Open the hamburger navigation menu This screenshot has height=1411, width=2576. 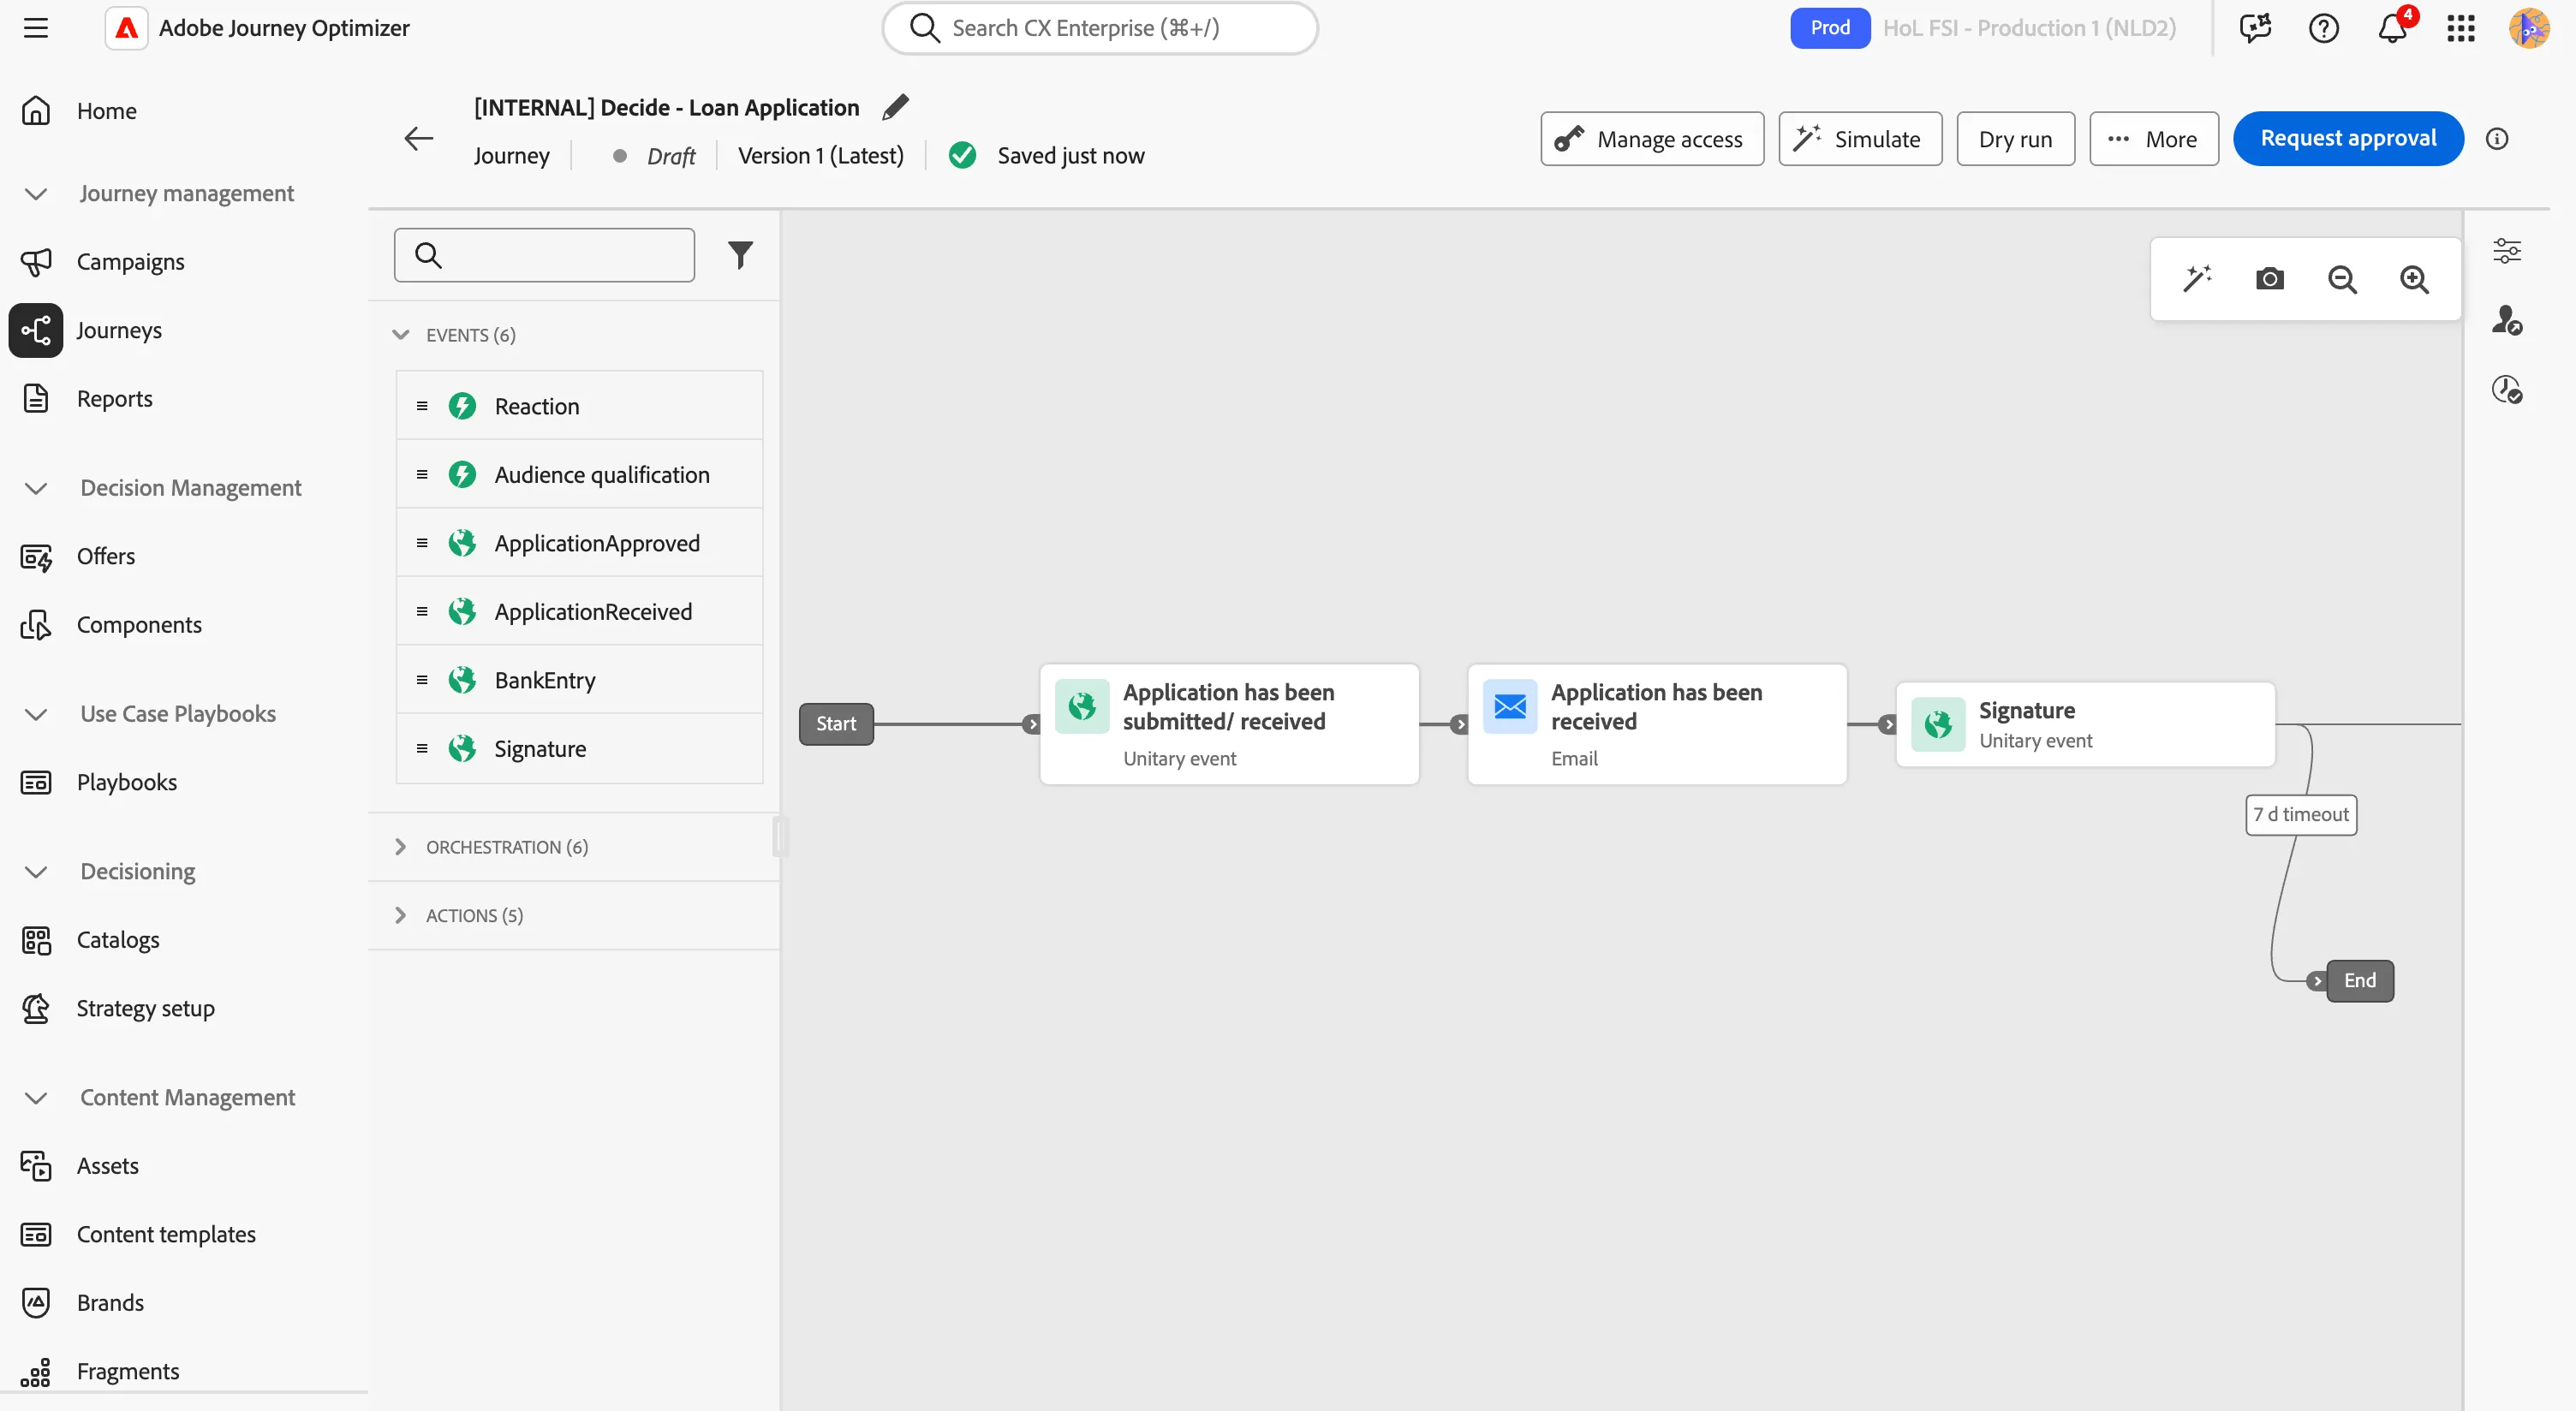coord(36,28)
